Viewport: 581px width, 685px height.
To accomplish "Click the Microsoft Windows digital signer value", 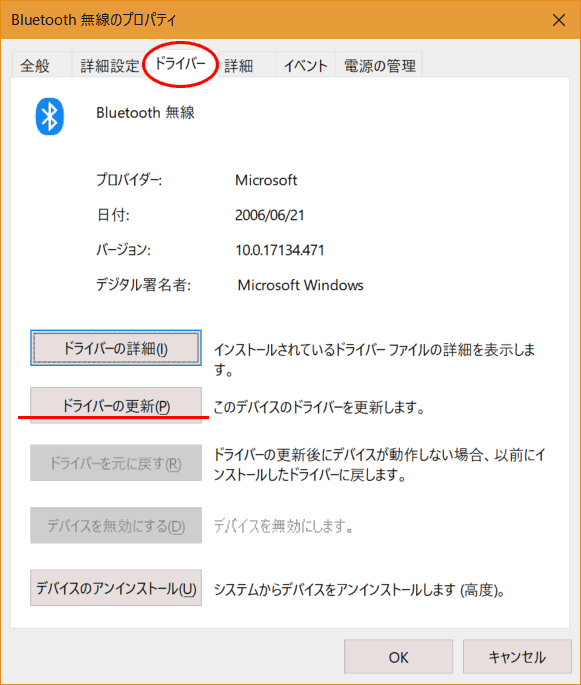I will point(300,285).
